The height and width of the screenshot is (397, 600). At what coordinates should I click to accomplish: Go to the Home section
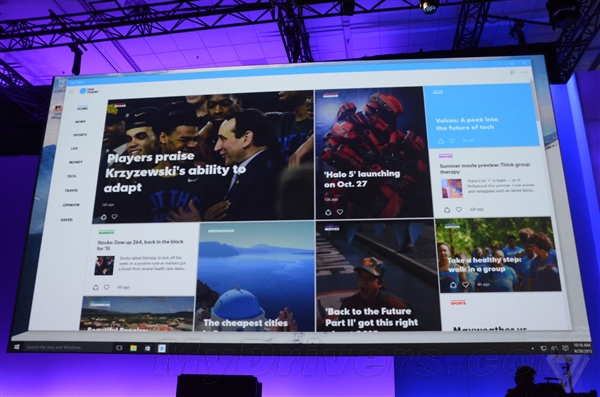[82, 108]
